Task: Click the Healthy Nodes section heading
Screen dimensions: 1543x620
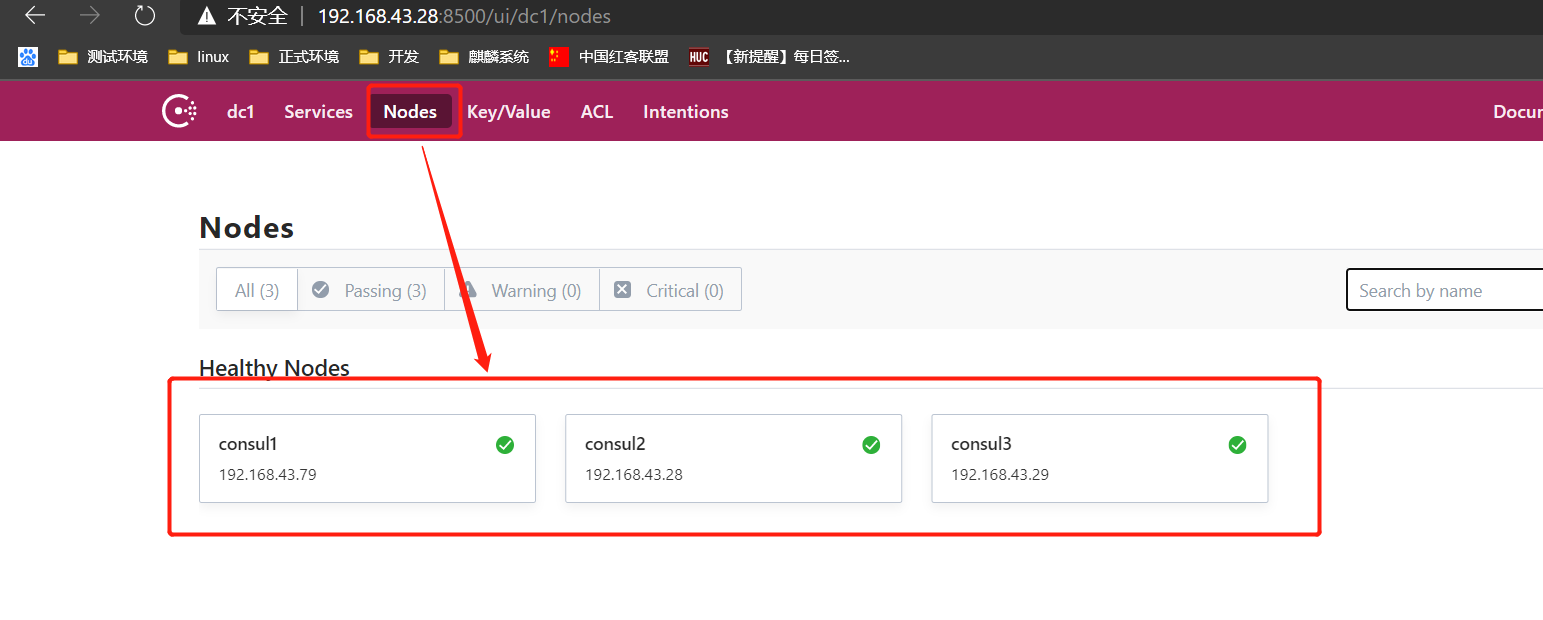Action: pos(275,368)
